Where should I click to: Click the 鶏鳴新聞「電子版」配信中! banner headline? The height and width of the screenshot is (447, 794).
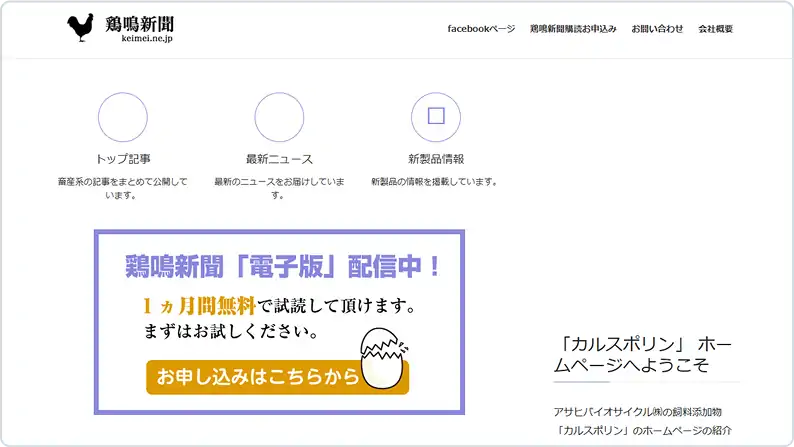click(x=280, y=267)
